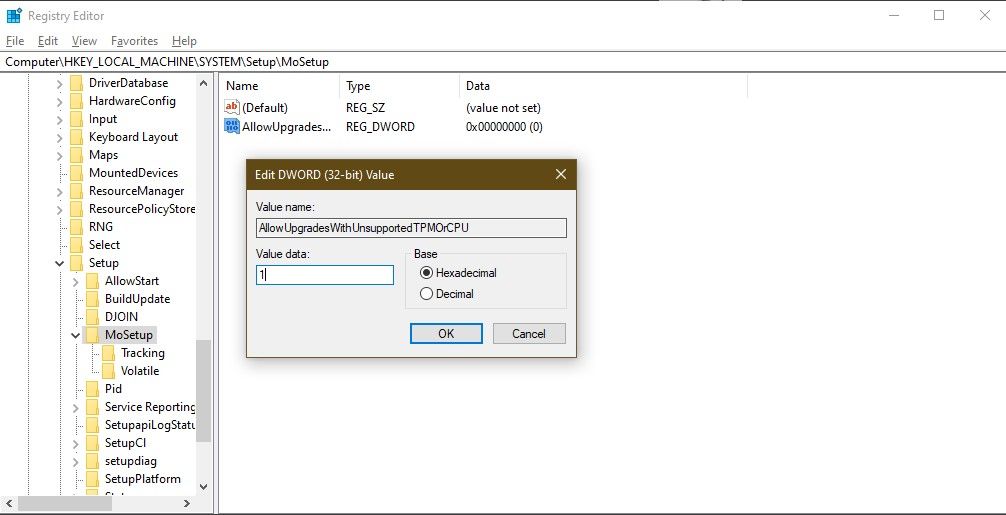
Task: Click the (value not set) data cell
Action: [x=504, y=107]
